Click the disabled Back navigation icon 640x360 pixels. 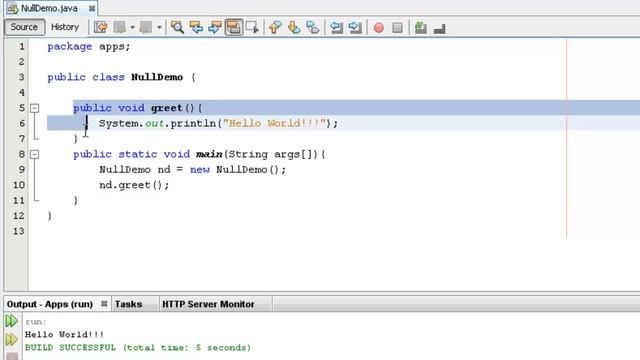120,27
